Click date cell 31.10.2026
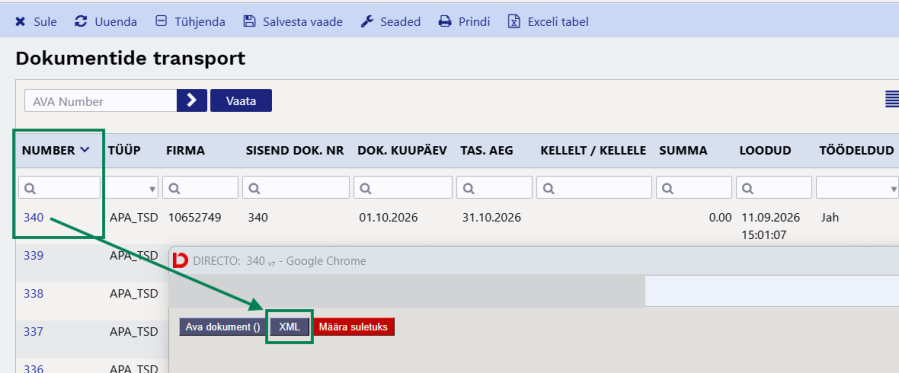The width and height of the screenshot is (899, 373). click(491, 218)
